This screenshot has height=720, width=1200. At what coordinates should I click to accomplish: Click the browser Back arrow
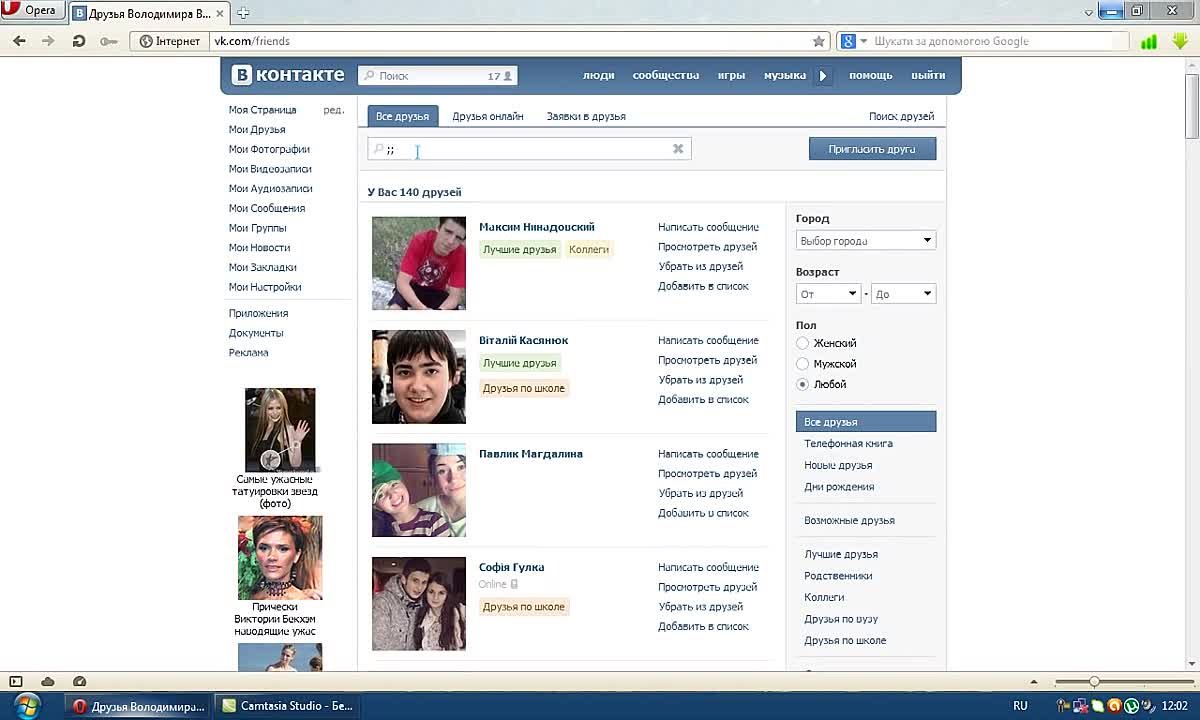pos(19,41)
